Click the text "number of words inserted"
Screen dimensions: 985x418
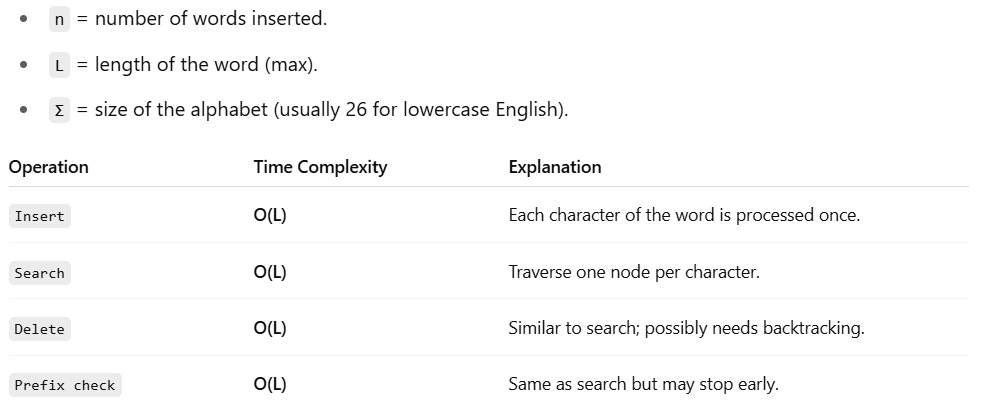click(210, 19)
